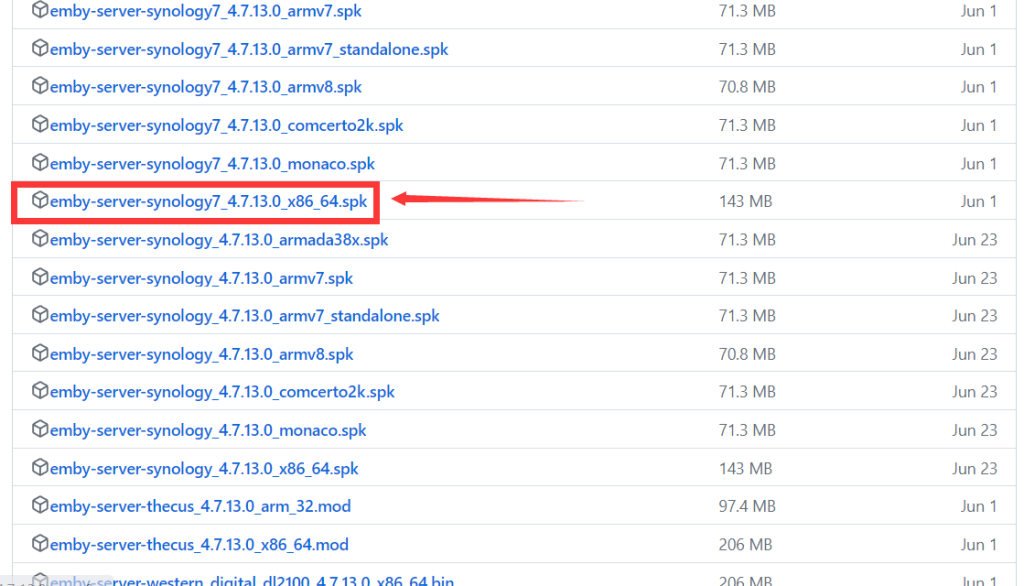Open emby-server-synology_4.7.13.0_comcerto2k.spk link
Screen dimensions: 1024x586
point(222,392)
